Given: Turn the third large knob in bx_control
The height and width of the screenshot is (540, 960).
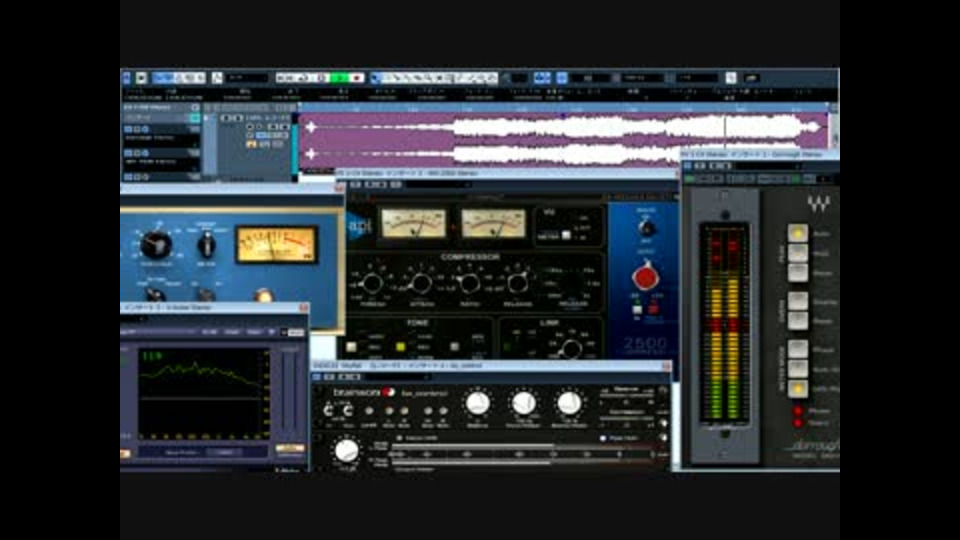Looking at the screenshot, I should point(569,404).
